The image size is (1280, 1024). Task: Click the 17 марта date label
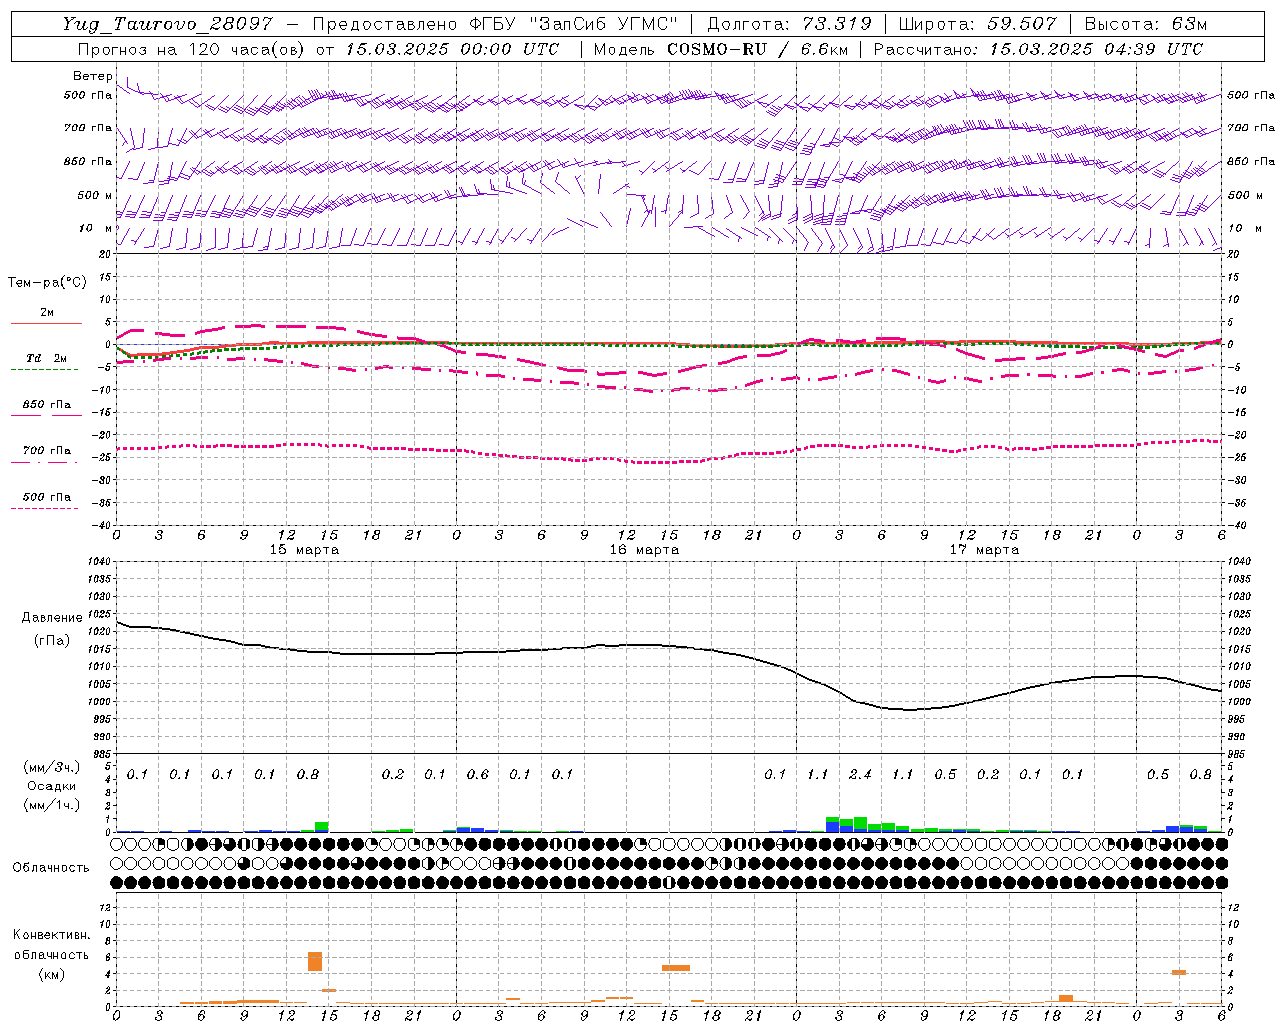tap(984, 550)
